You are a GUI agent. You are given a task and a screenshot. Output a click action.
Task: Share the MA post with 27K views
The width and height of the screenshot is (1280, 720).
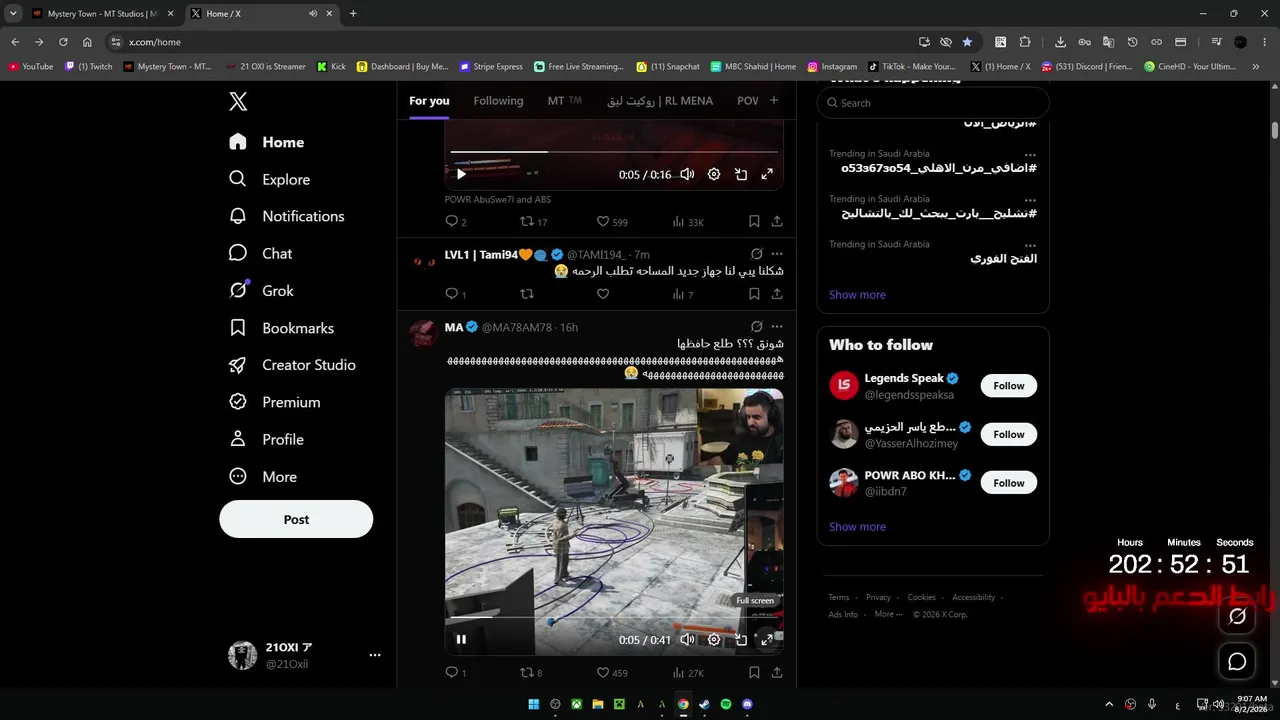point(777,673)
